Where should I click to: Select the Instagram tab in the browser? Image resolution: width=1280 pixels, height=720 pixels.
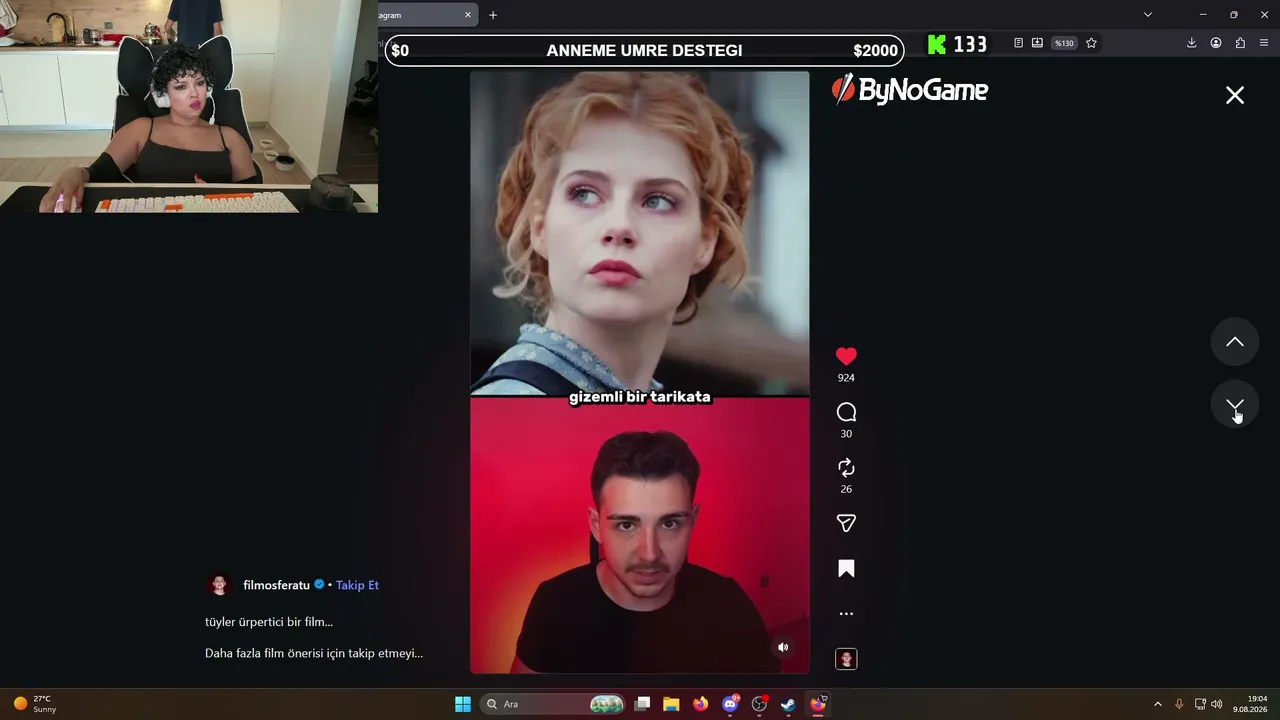(x=428, y=15)
